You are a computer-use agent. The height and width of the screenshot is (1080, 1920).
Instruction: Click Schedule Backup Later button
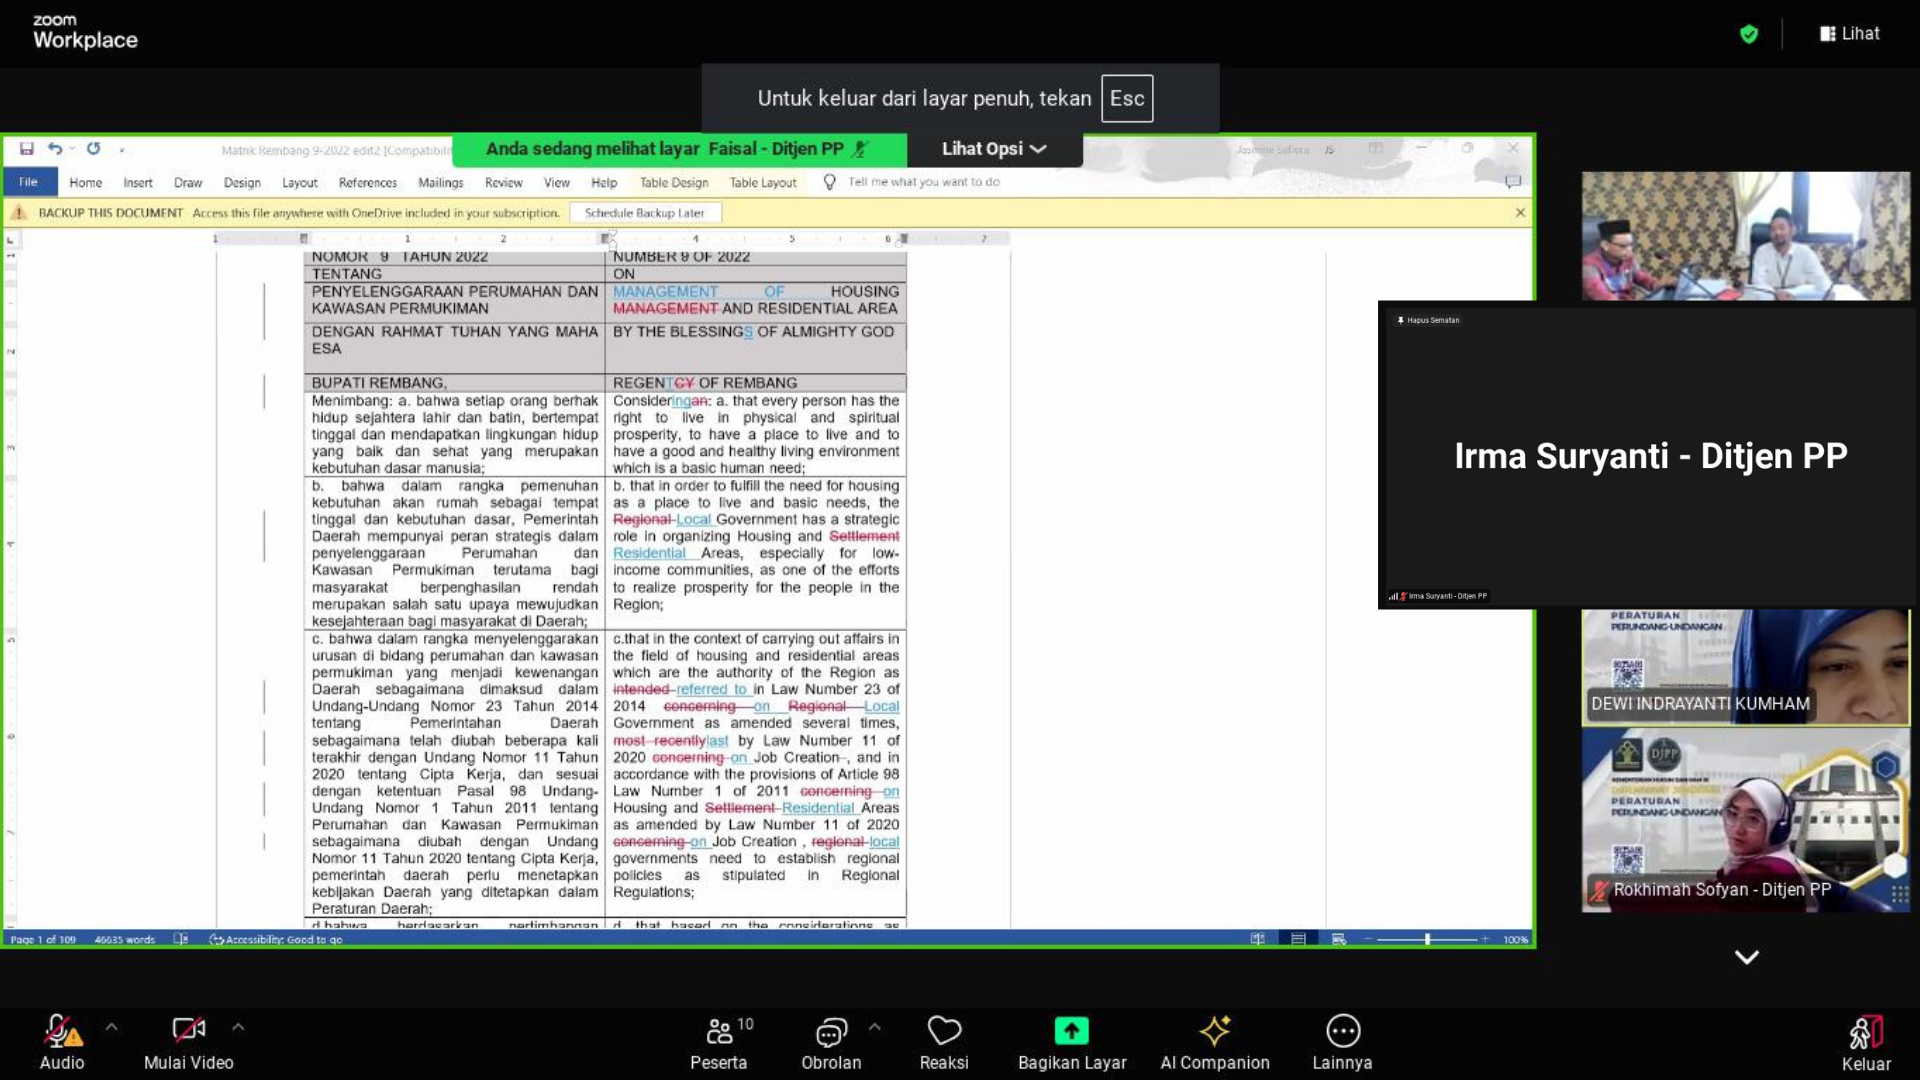645,213
